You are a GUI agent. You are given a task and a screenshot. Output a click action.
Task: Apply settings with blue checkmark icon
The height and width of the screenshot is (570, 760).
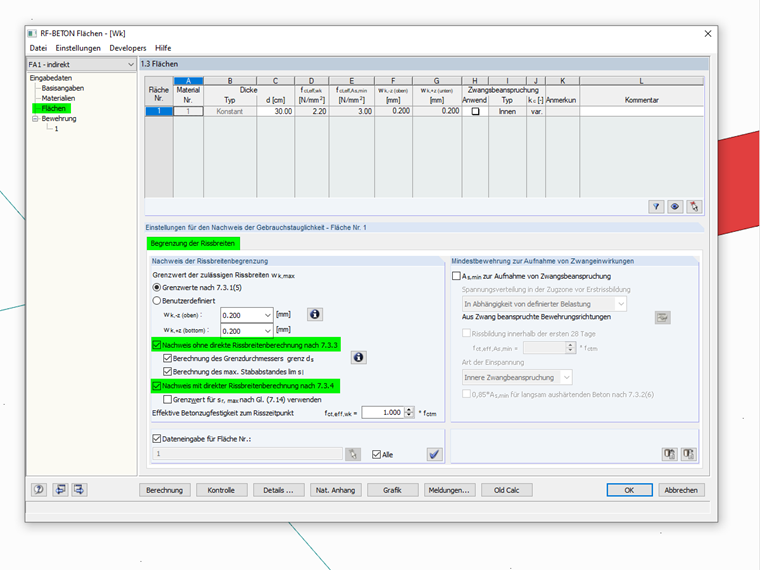(x=434, y=454)
